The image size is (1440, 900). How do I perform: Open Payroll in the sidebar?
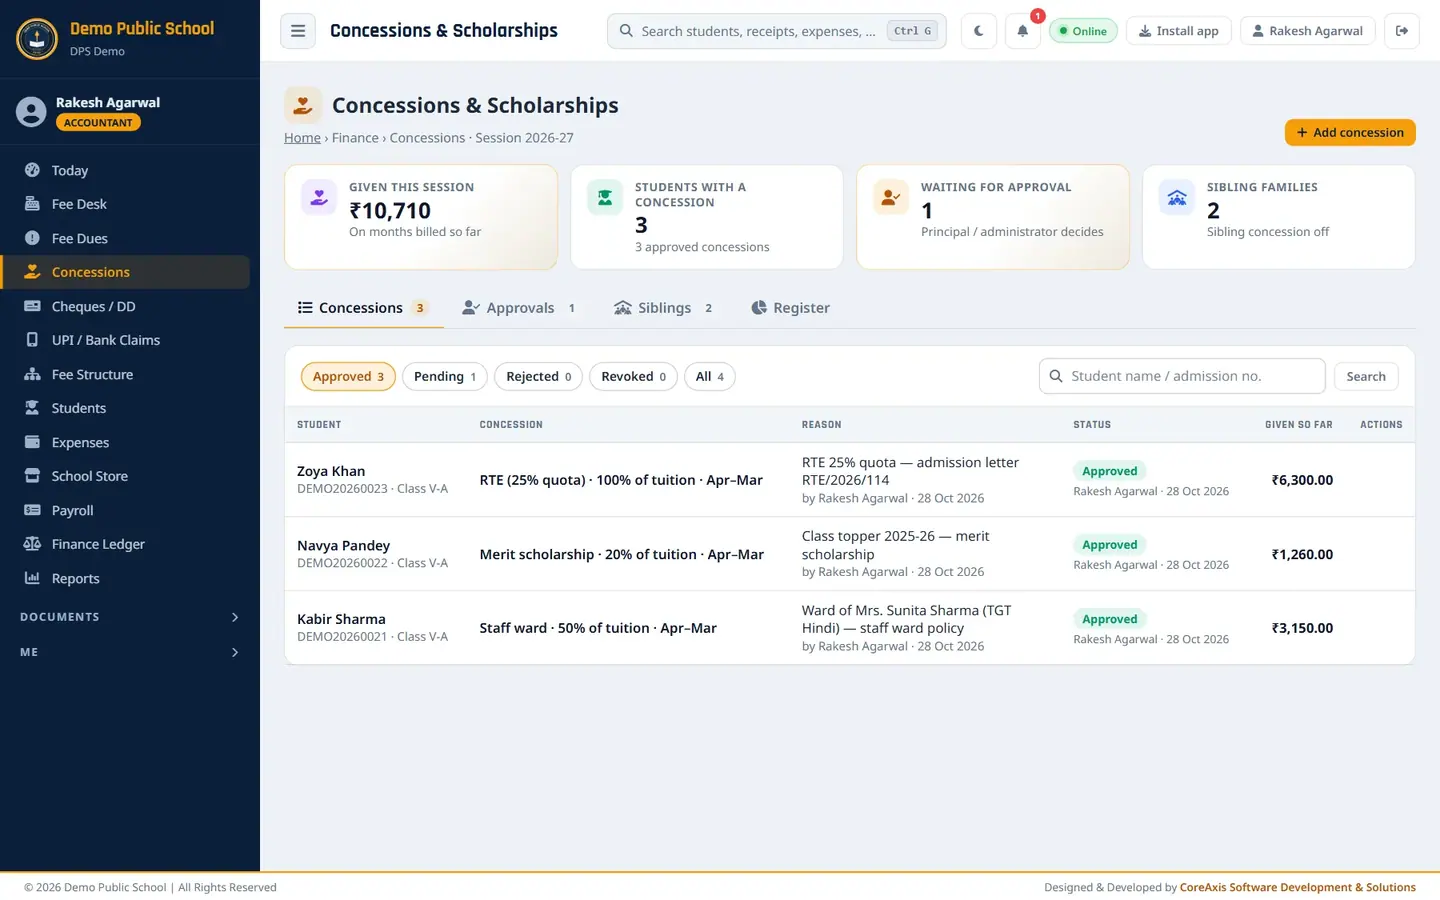(x=125, y=510)
